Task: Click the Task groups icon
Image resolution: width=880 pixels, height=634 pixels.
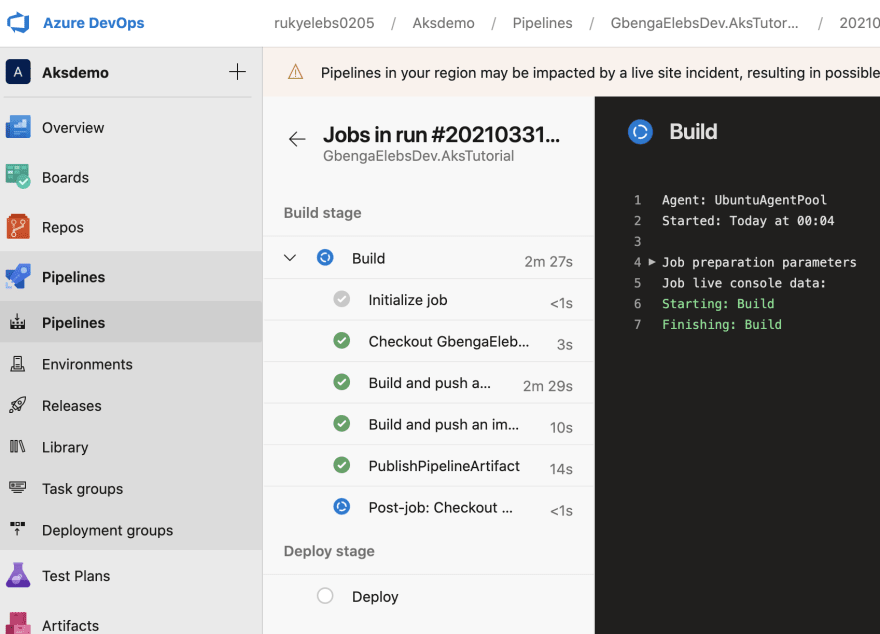Action: pos(17,487)
